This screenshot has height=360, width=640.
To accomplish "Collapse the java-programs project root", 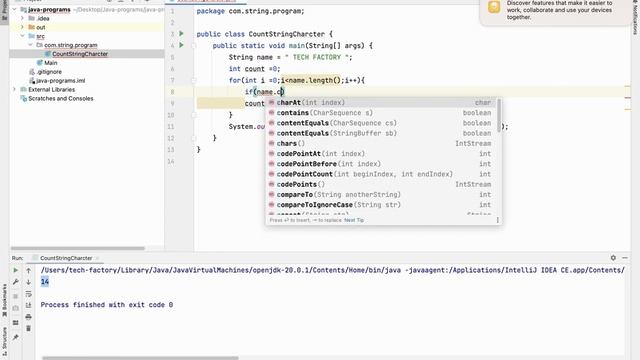I will tap(15, 9).
